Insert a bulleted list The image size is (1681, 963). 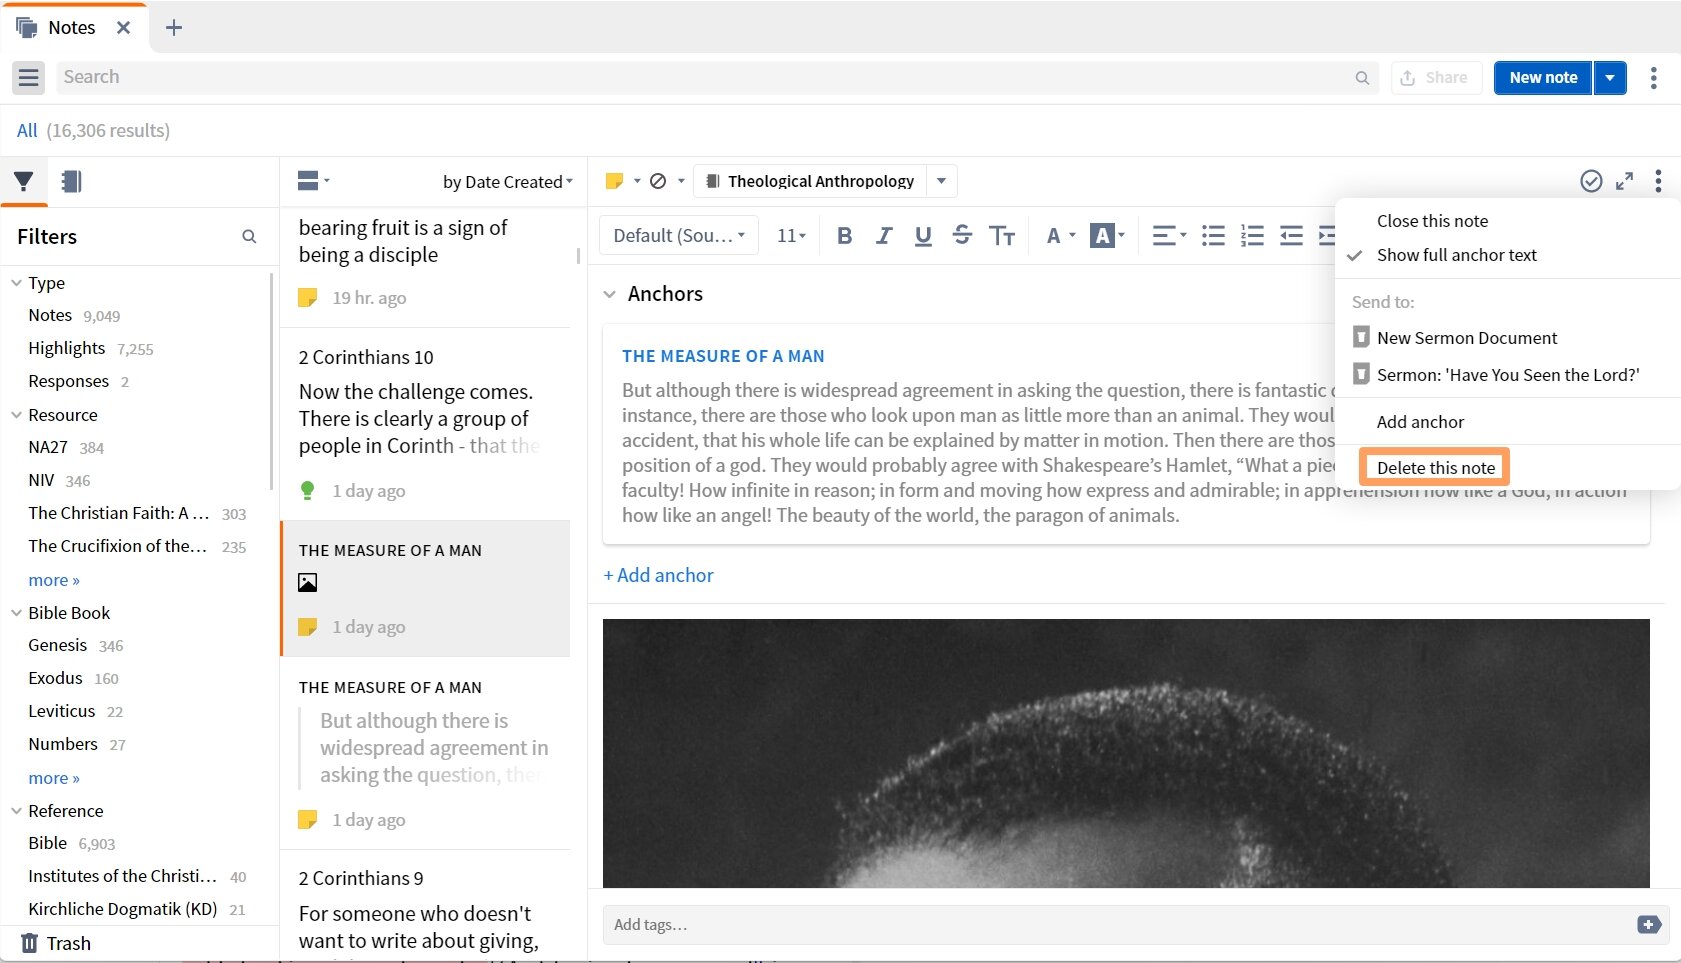click(x=1213, y=236)
